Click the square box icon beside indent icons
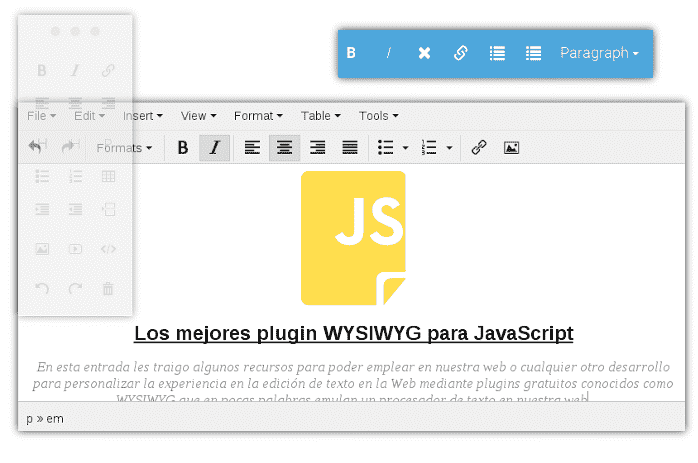 (x=108, y=209)
